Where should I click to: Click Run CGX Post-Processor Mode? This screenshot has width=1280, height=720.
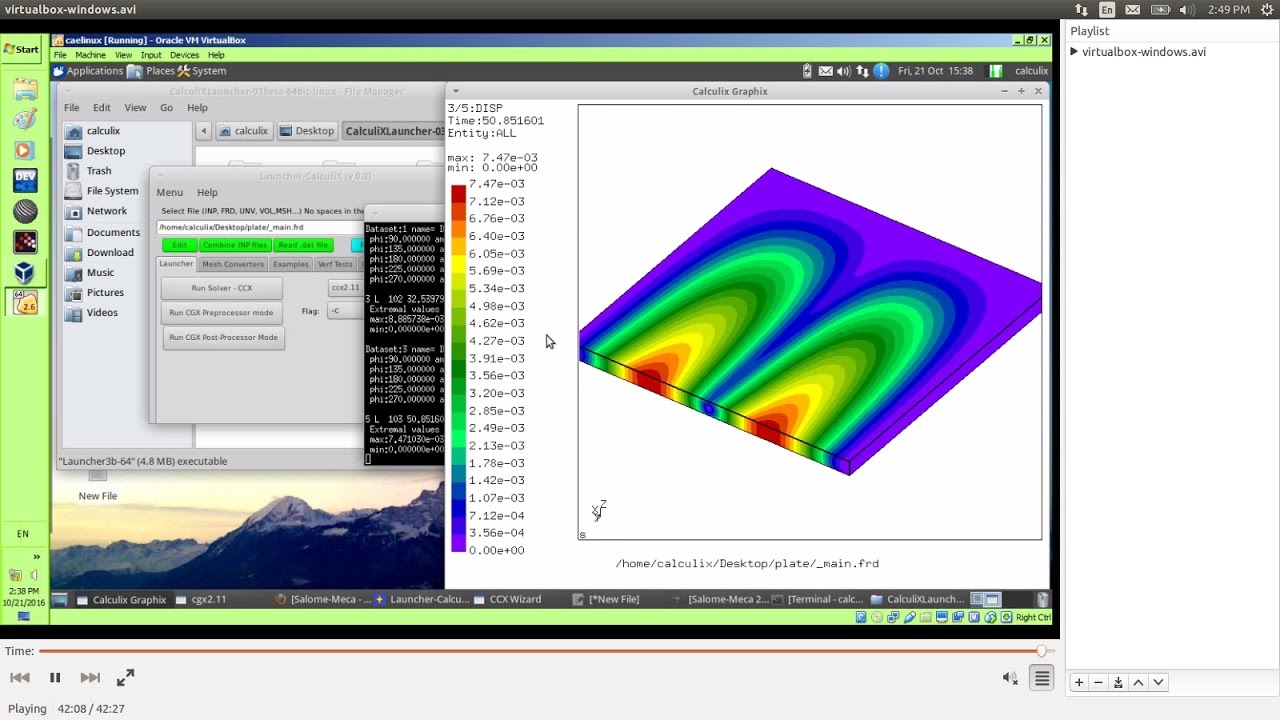[x=223, y=338]
